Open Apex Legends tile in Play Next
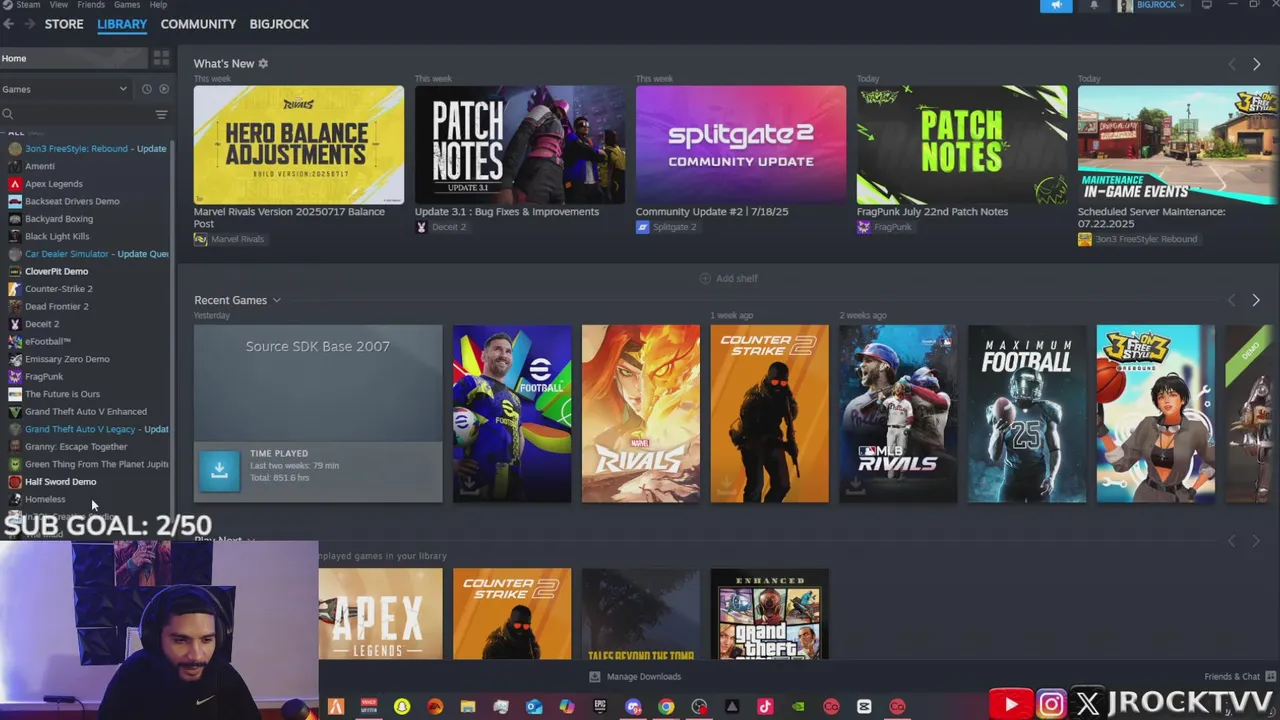The image size is (1280, 720). 380,614
